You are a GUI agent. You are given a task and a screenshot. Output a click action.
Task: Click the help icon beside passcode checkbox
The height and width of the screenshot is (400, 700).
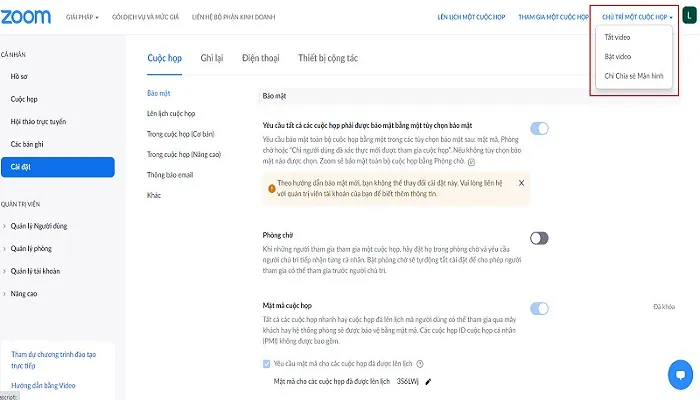420,364
